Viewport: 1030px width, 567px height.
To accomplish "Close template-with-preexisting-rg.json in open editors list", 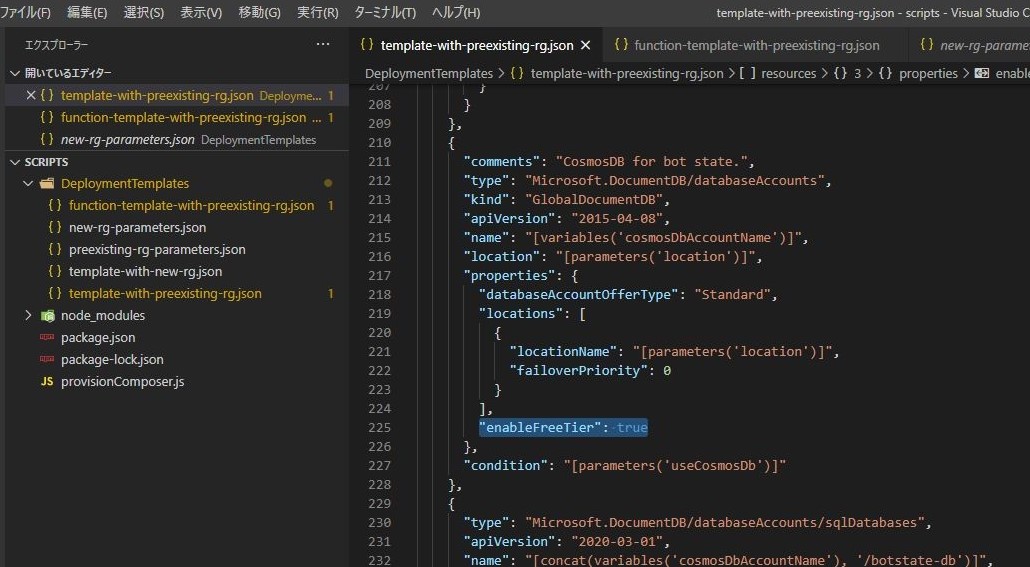I will pos(30,95).
